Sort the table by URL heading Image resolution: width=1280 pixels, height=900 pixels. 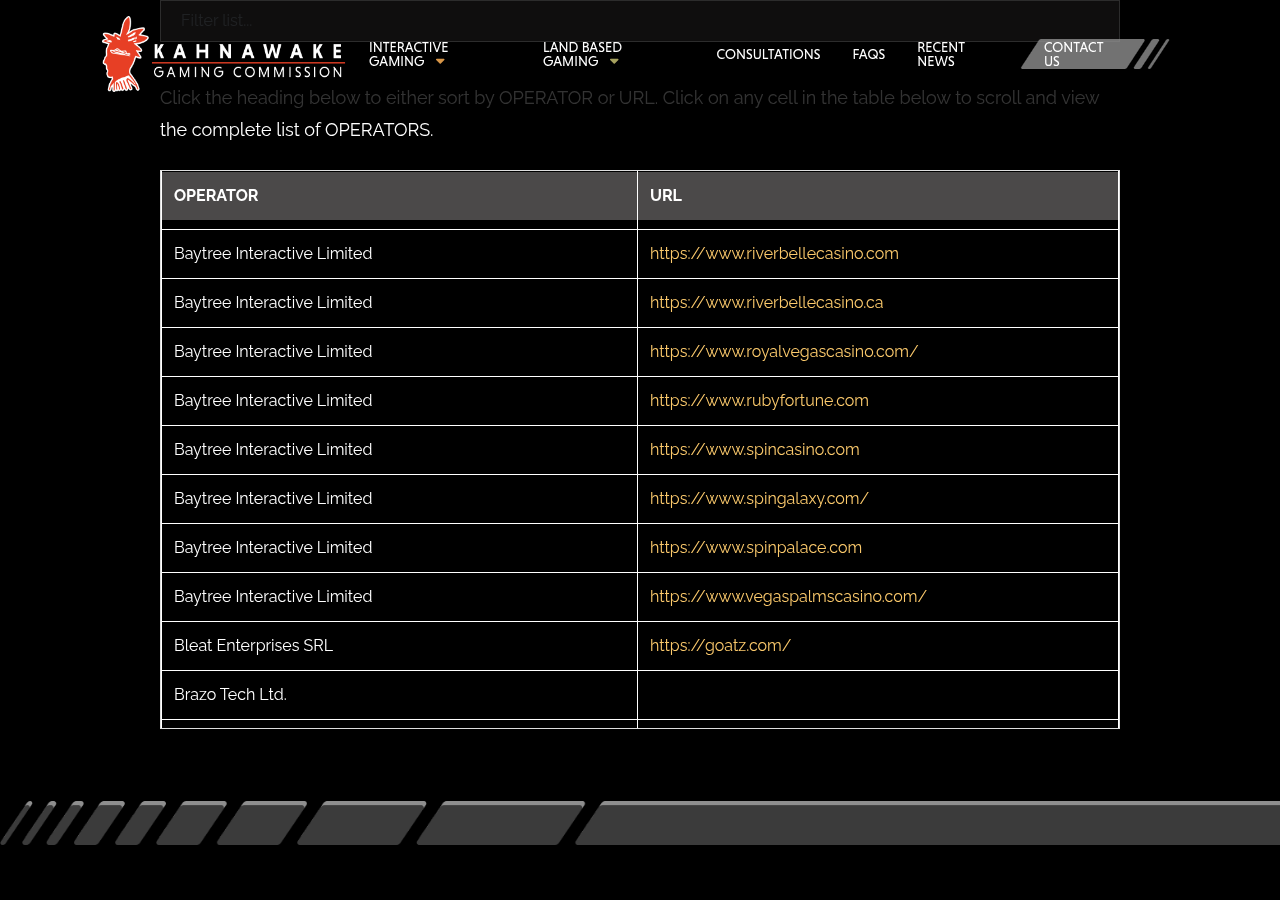(x=878, y=196)
